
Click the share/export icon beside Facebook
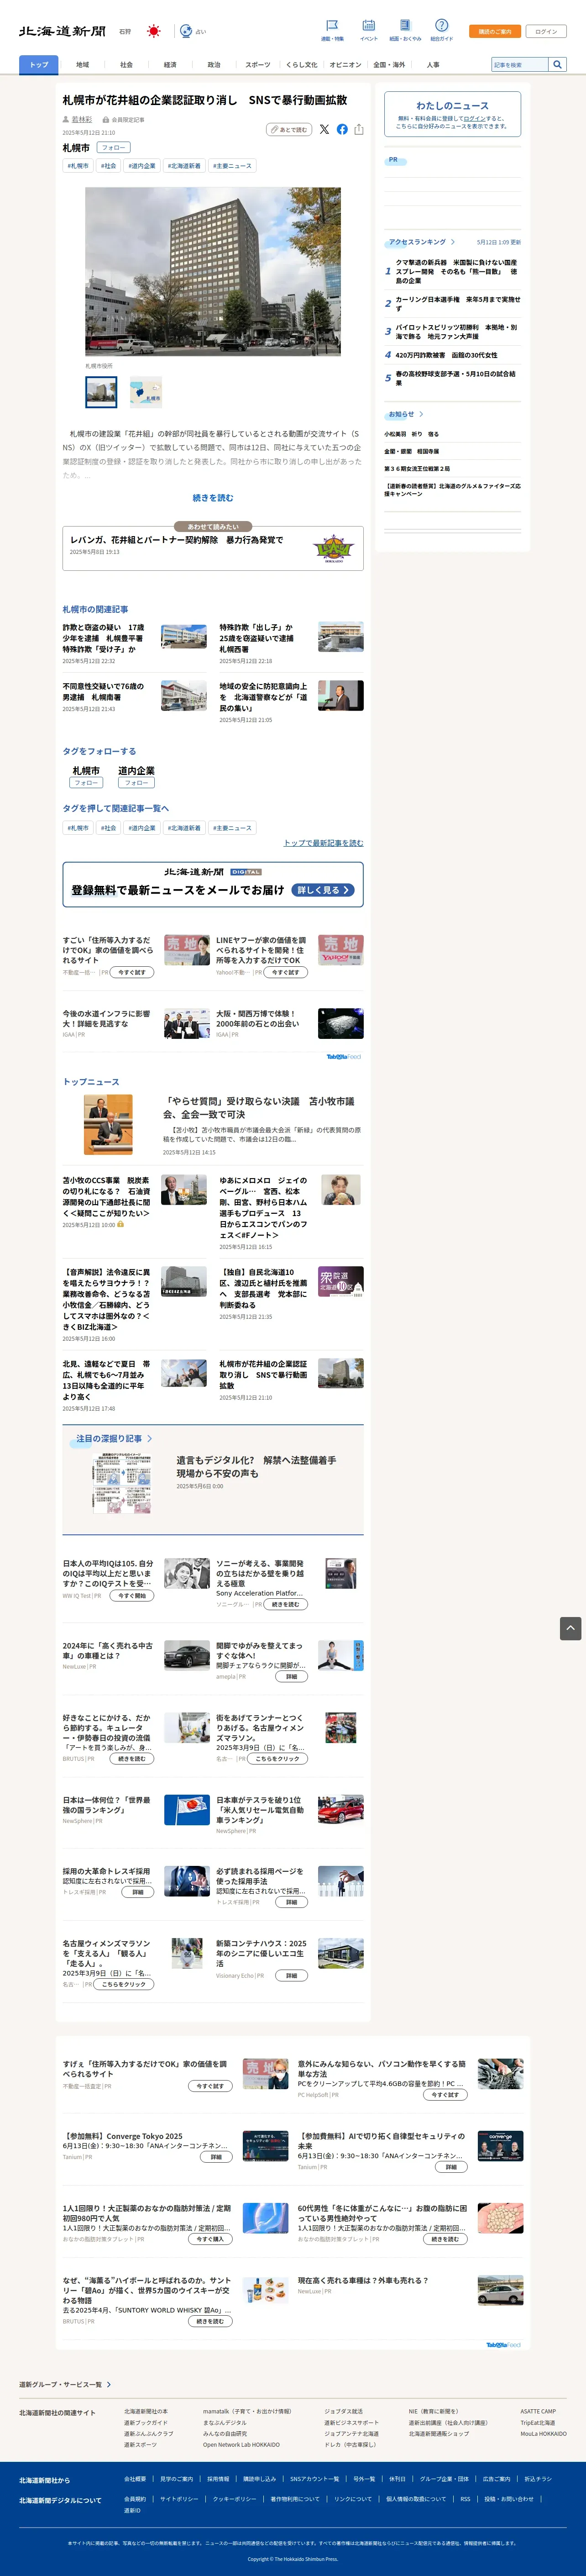(x=359, y=129)
